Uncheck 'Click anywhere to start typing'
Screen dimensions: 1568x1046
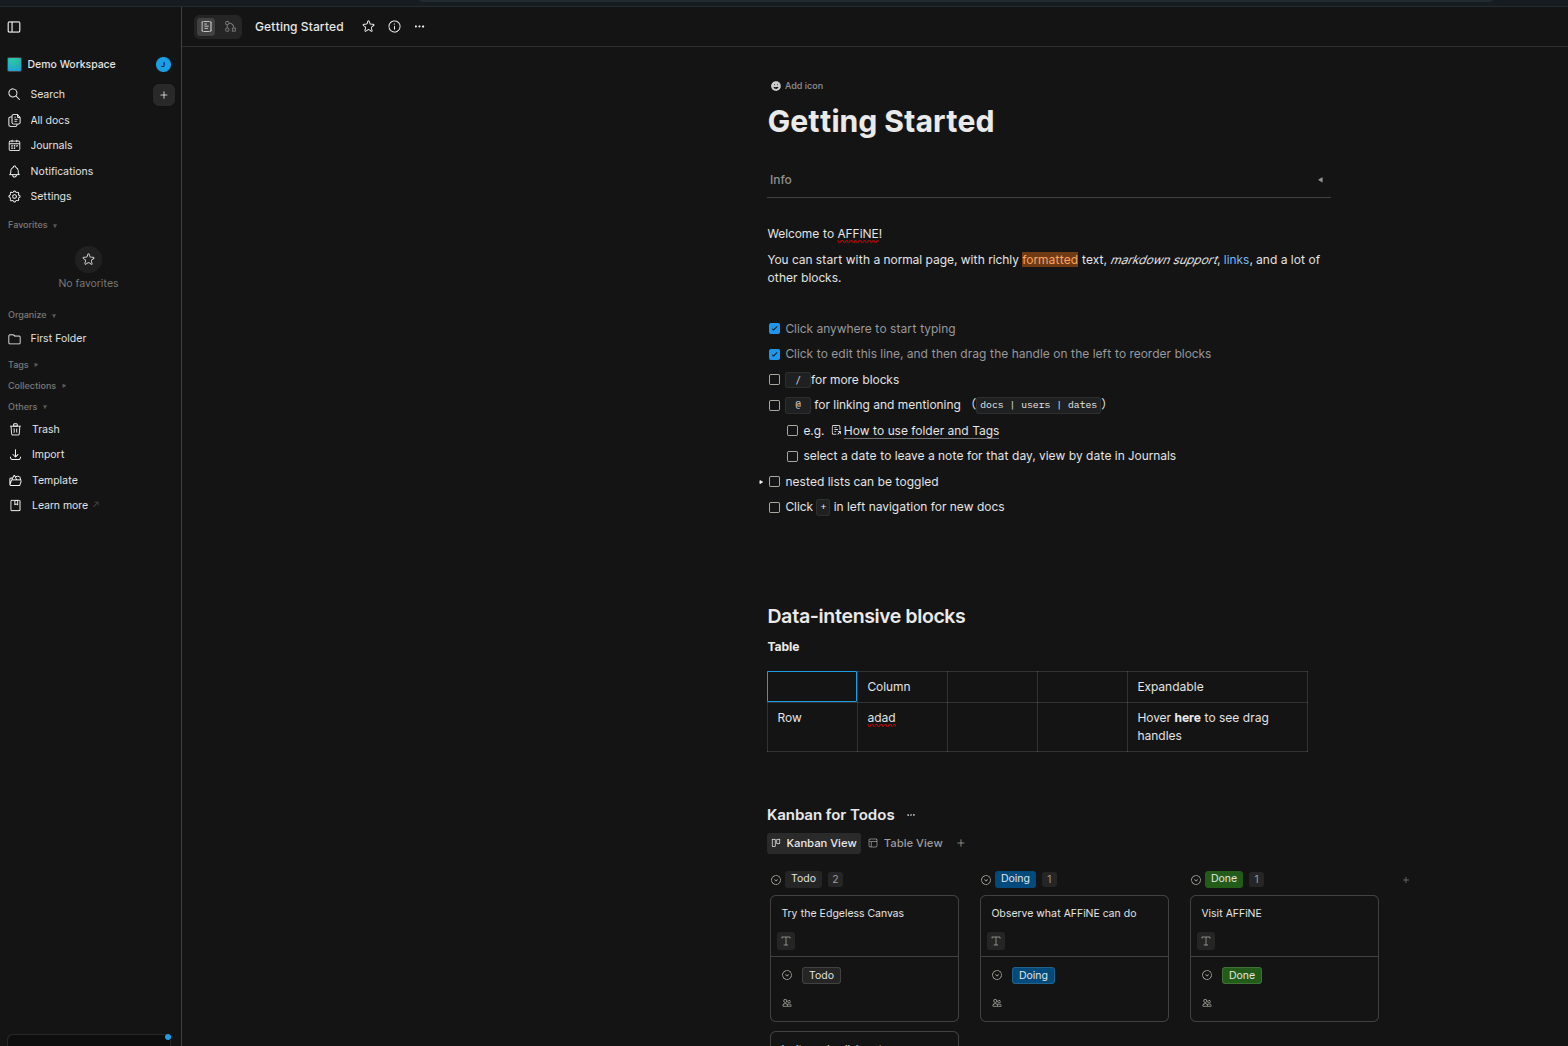pyautogui.click(x=774, y=329)
